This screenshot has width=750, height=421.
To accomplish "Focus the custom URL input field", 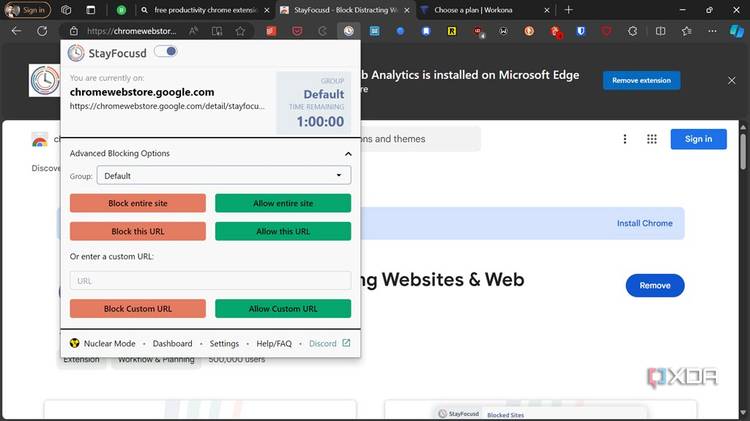I will click(x=210, y=281).
